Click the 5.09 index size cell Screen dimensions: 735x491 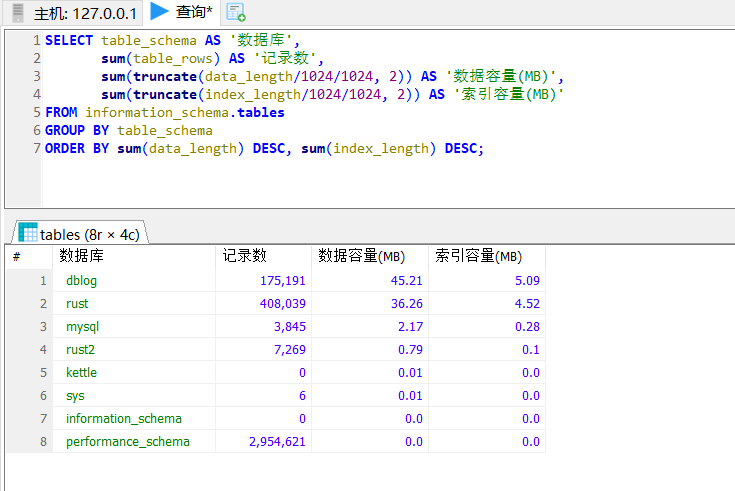[x=487, y=280]
